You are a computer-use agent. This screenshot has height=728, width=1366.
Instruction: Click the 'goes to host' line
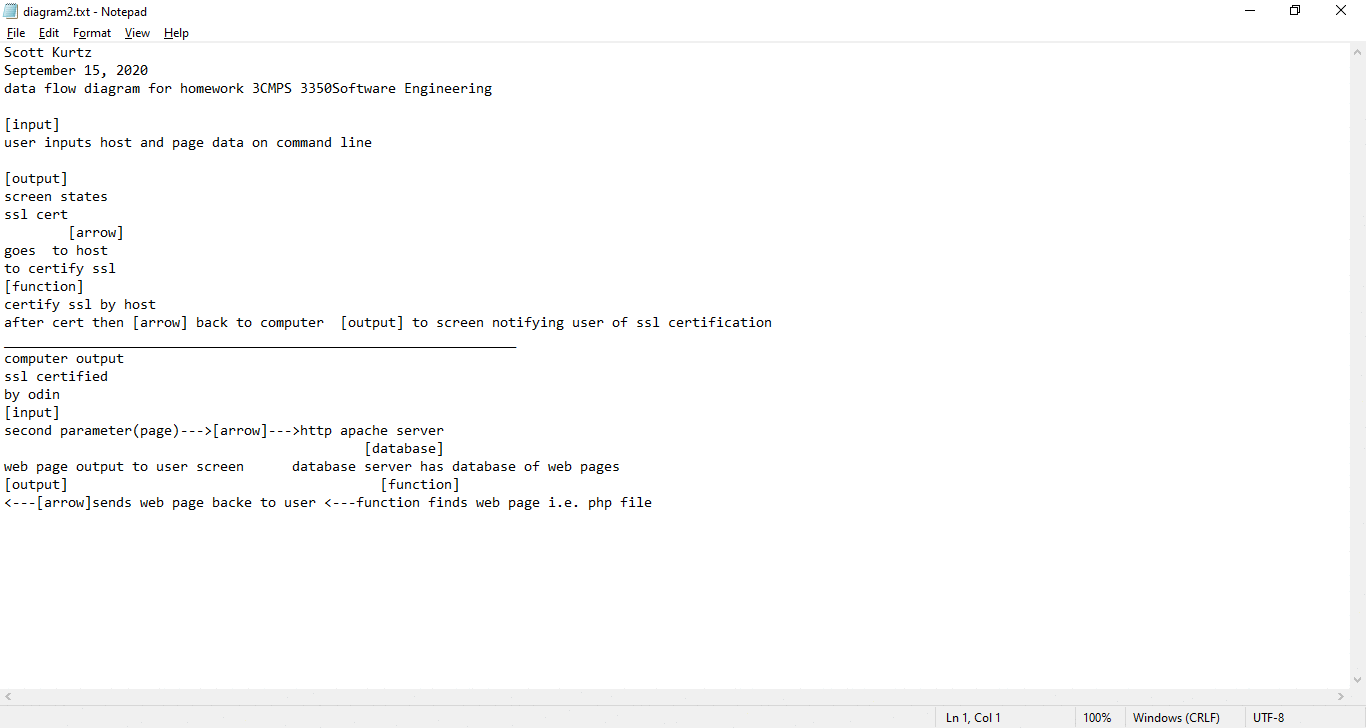[56, 251]
